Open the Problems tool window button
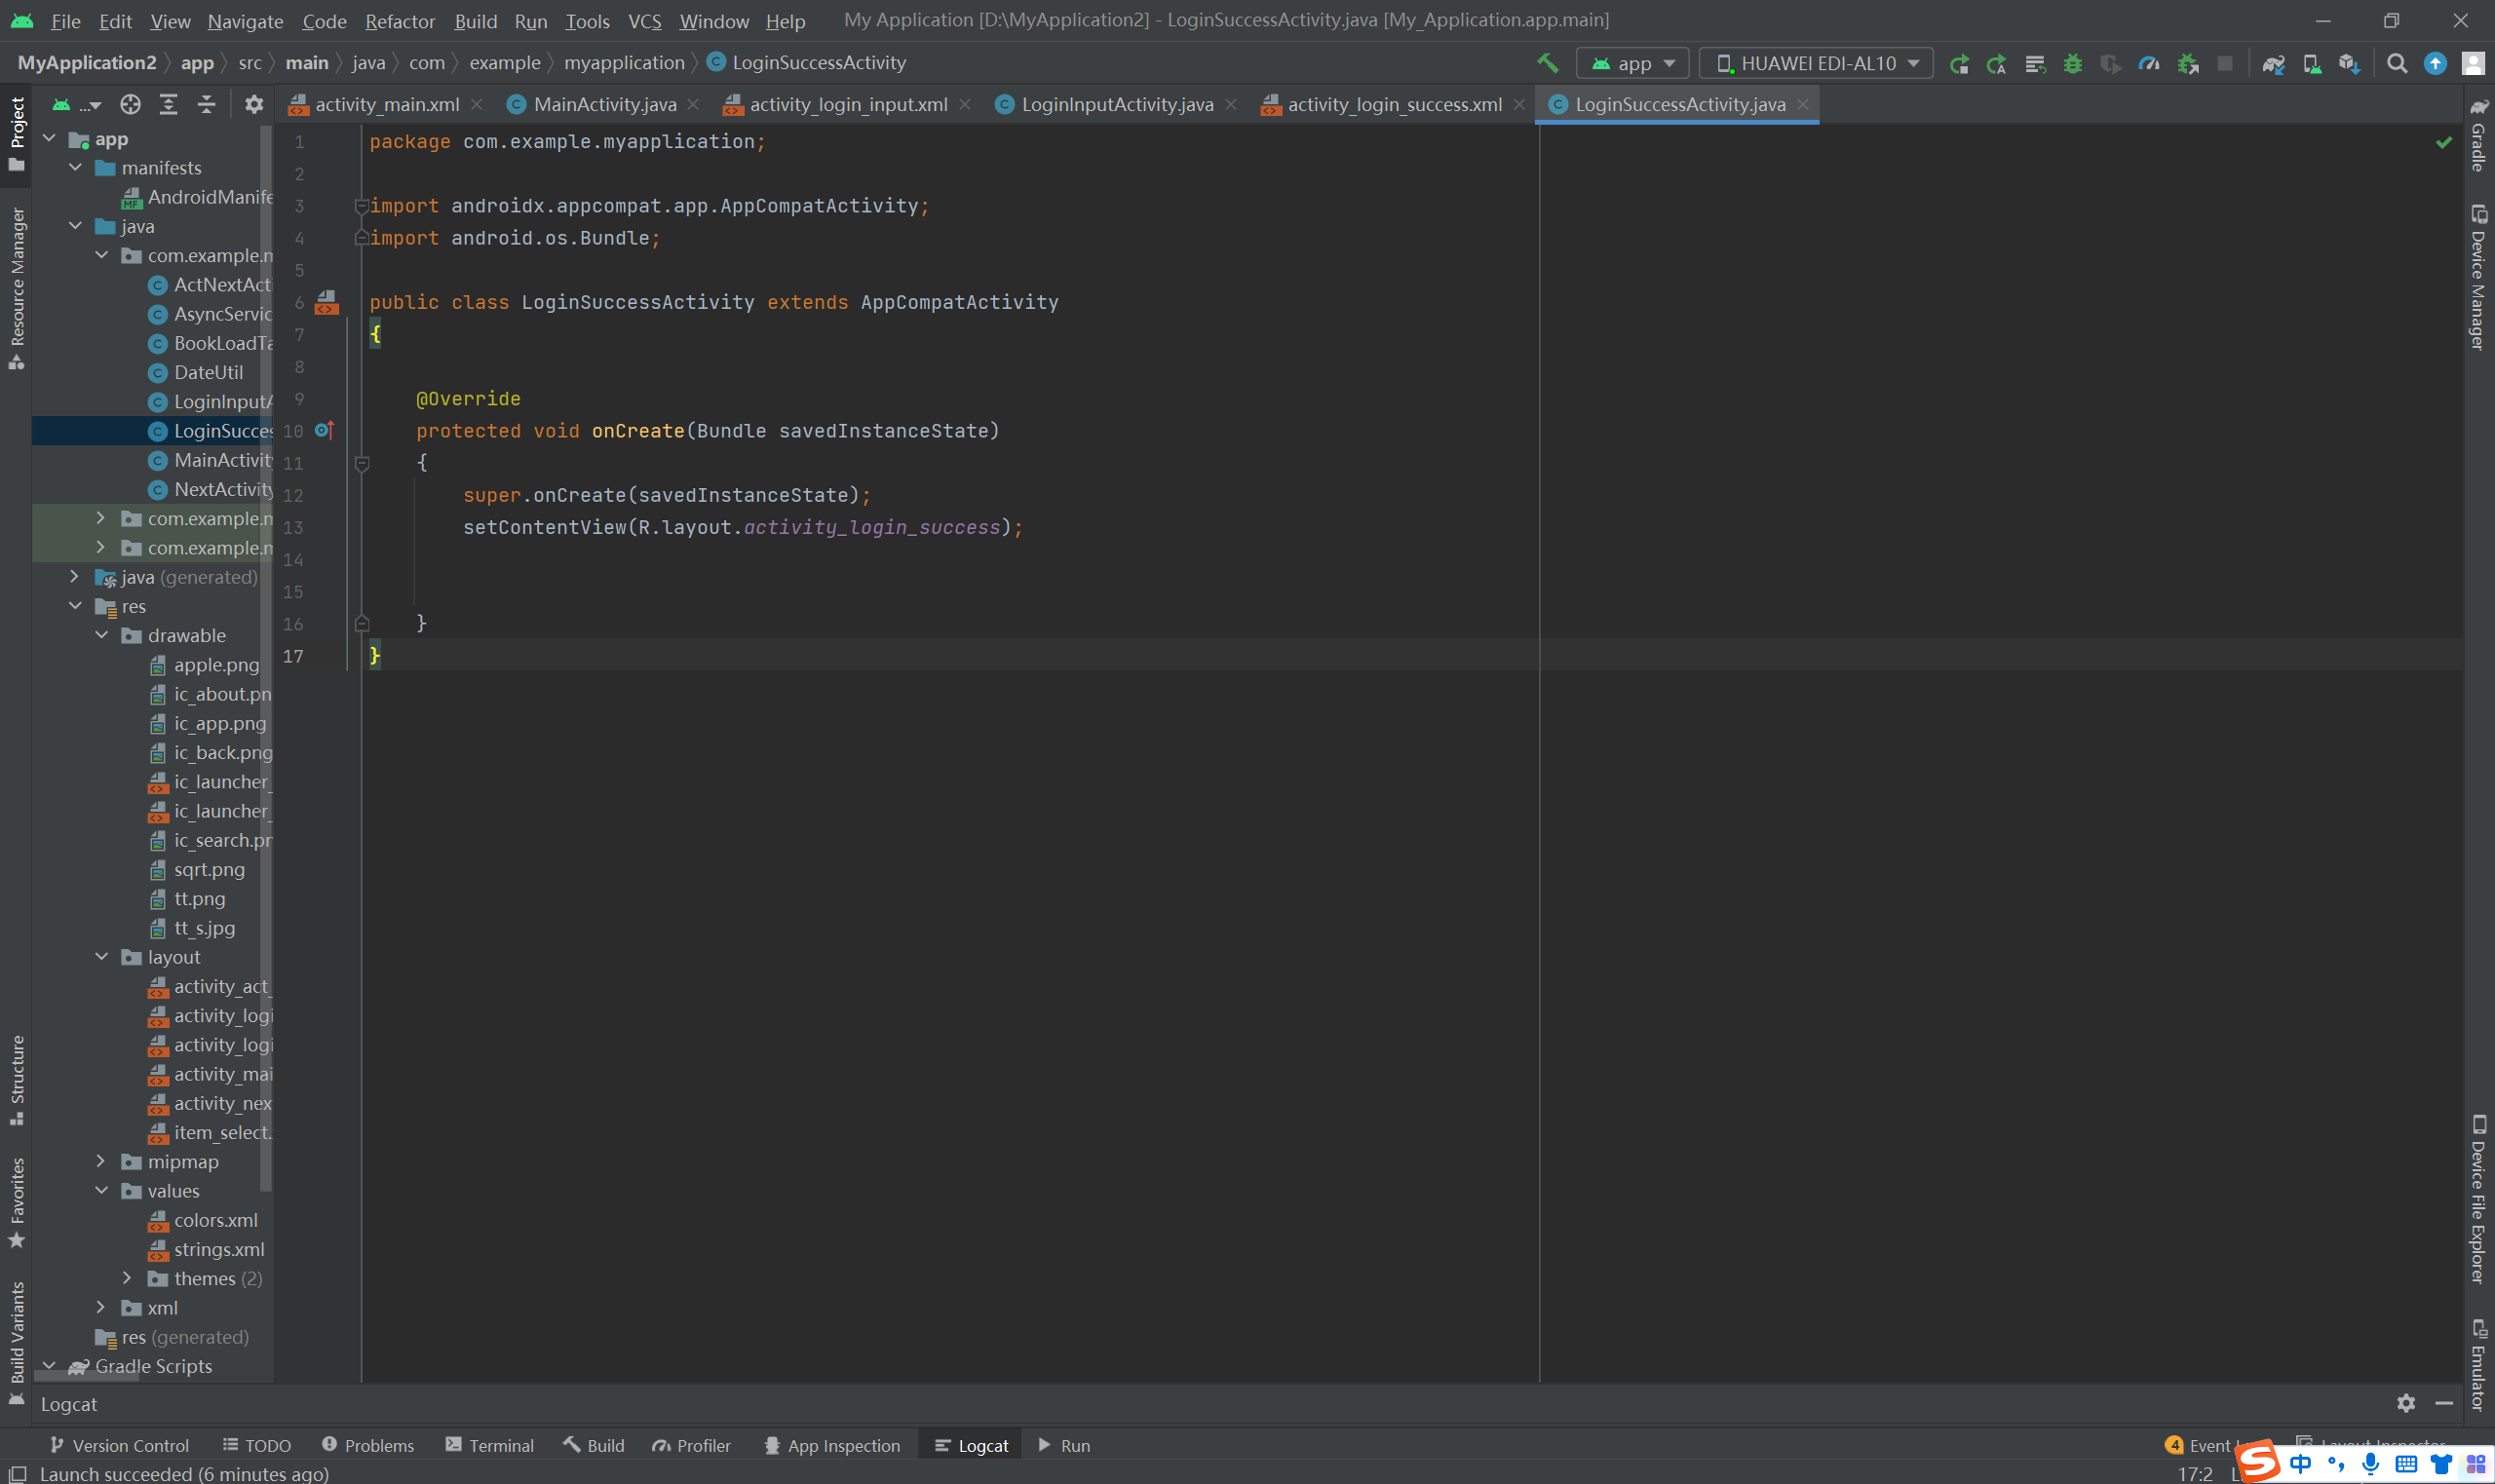The image size is (2495, 1484). [368, 1445]
